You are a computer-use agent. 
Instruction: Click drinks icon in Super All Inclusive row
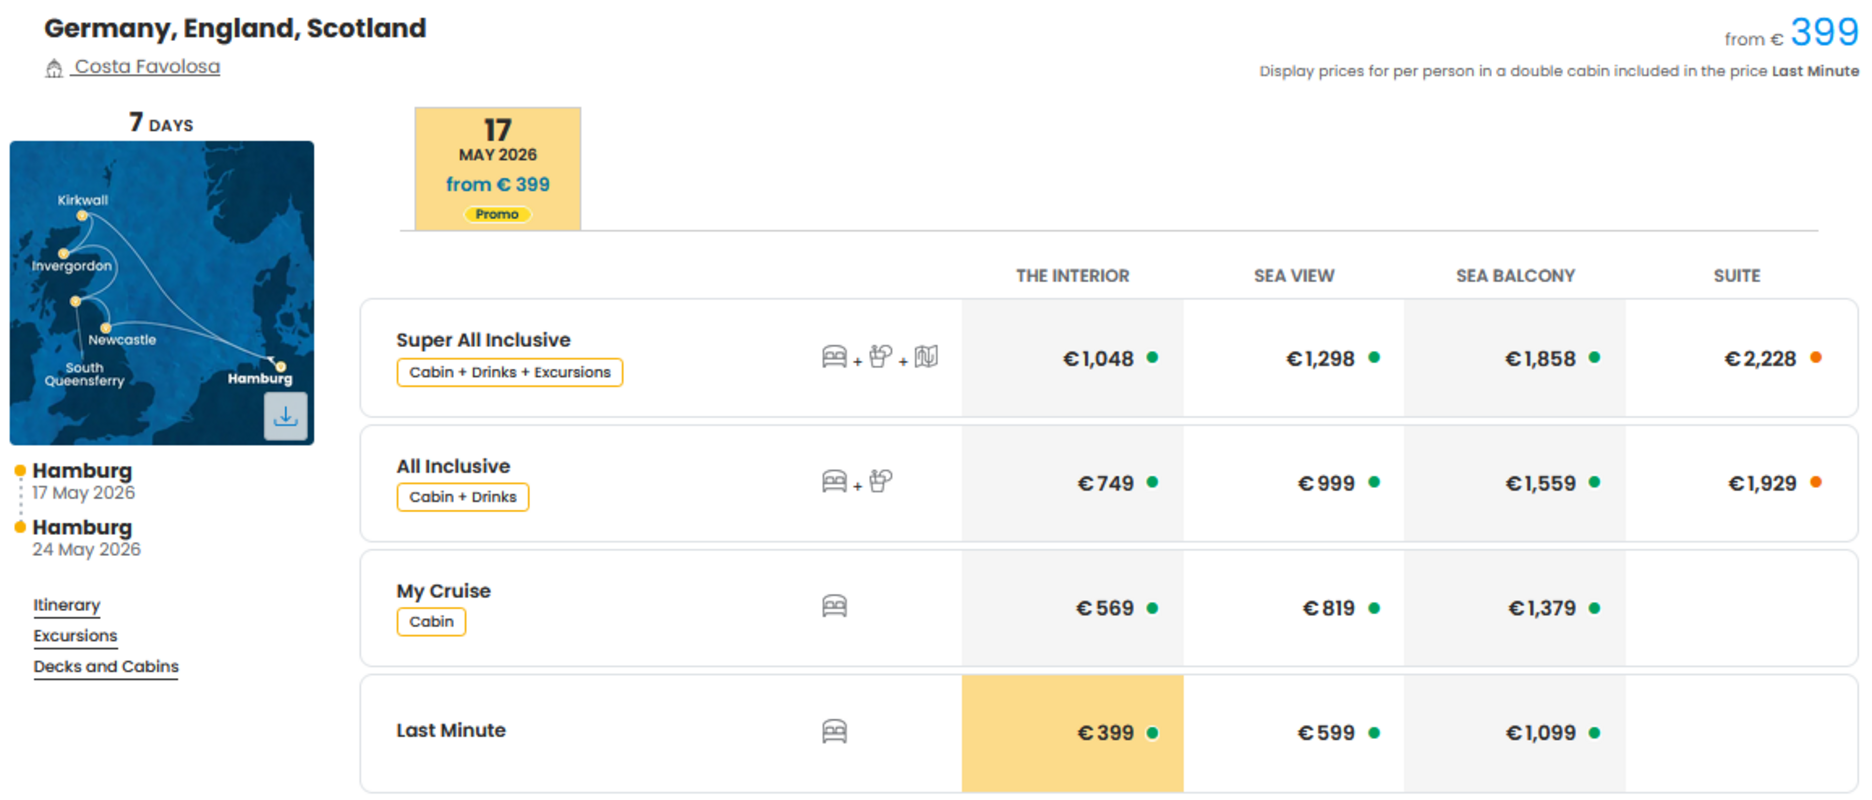click(880, 357)
